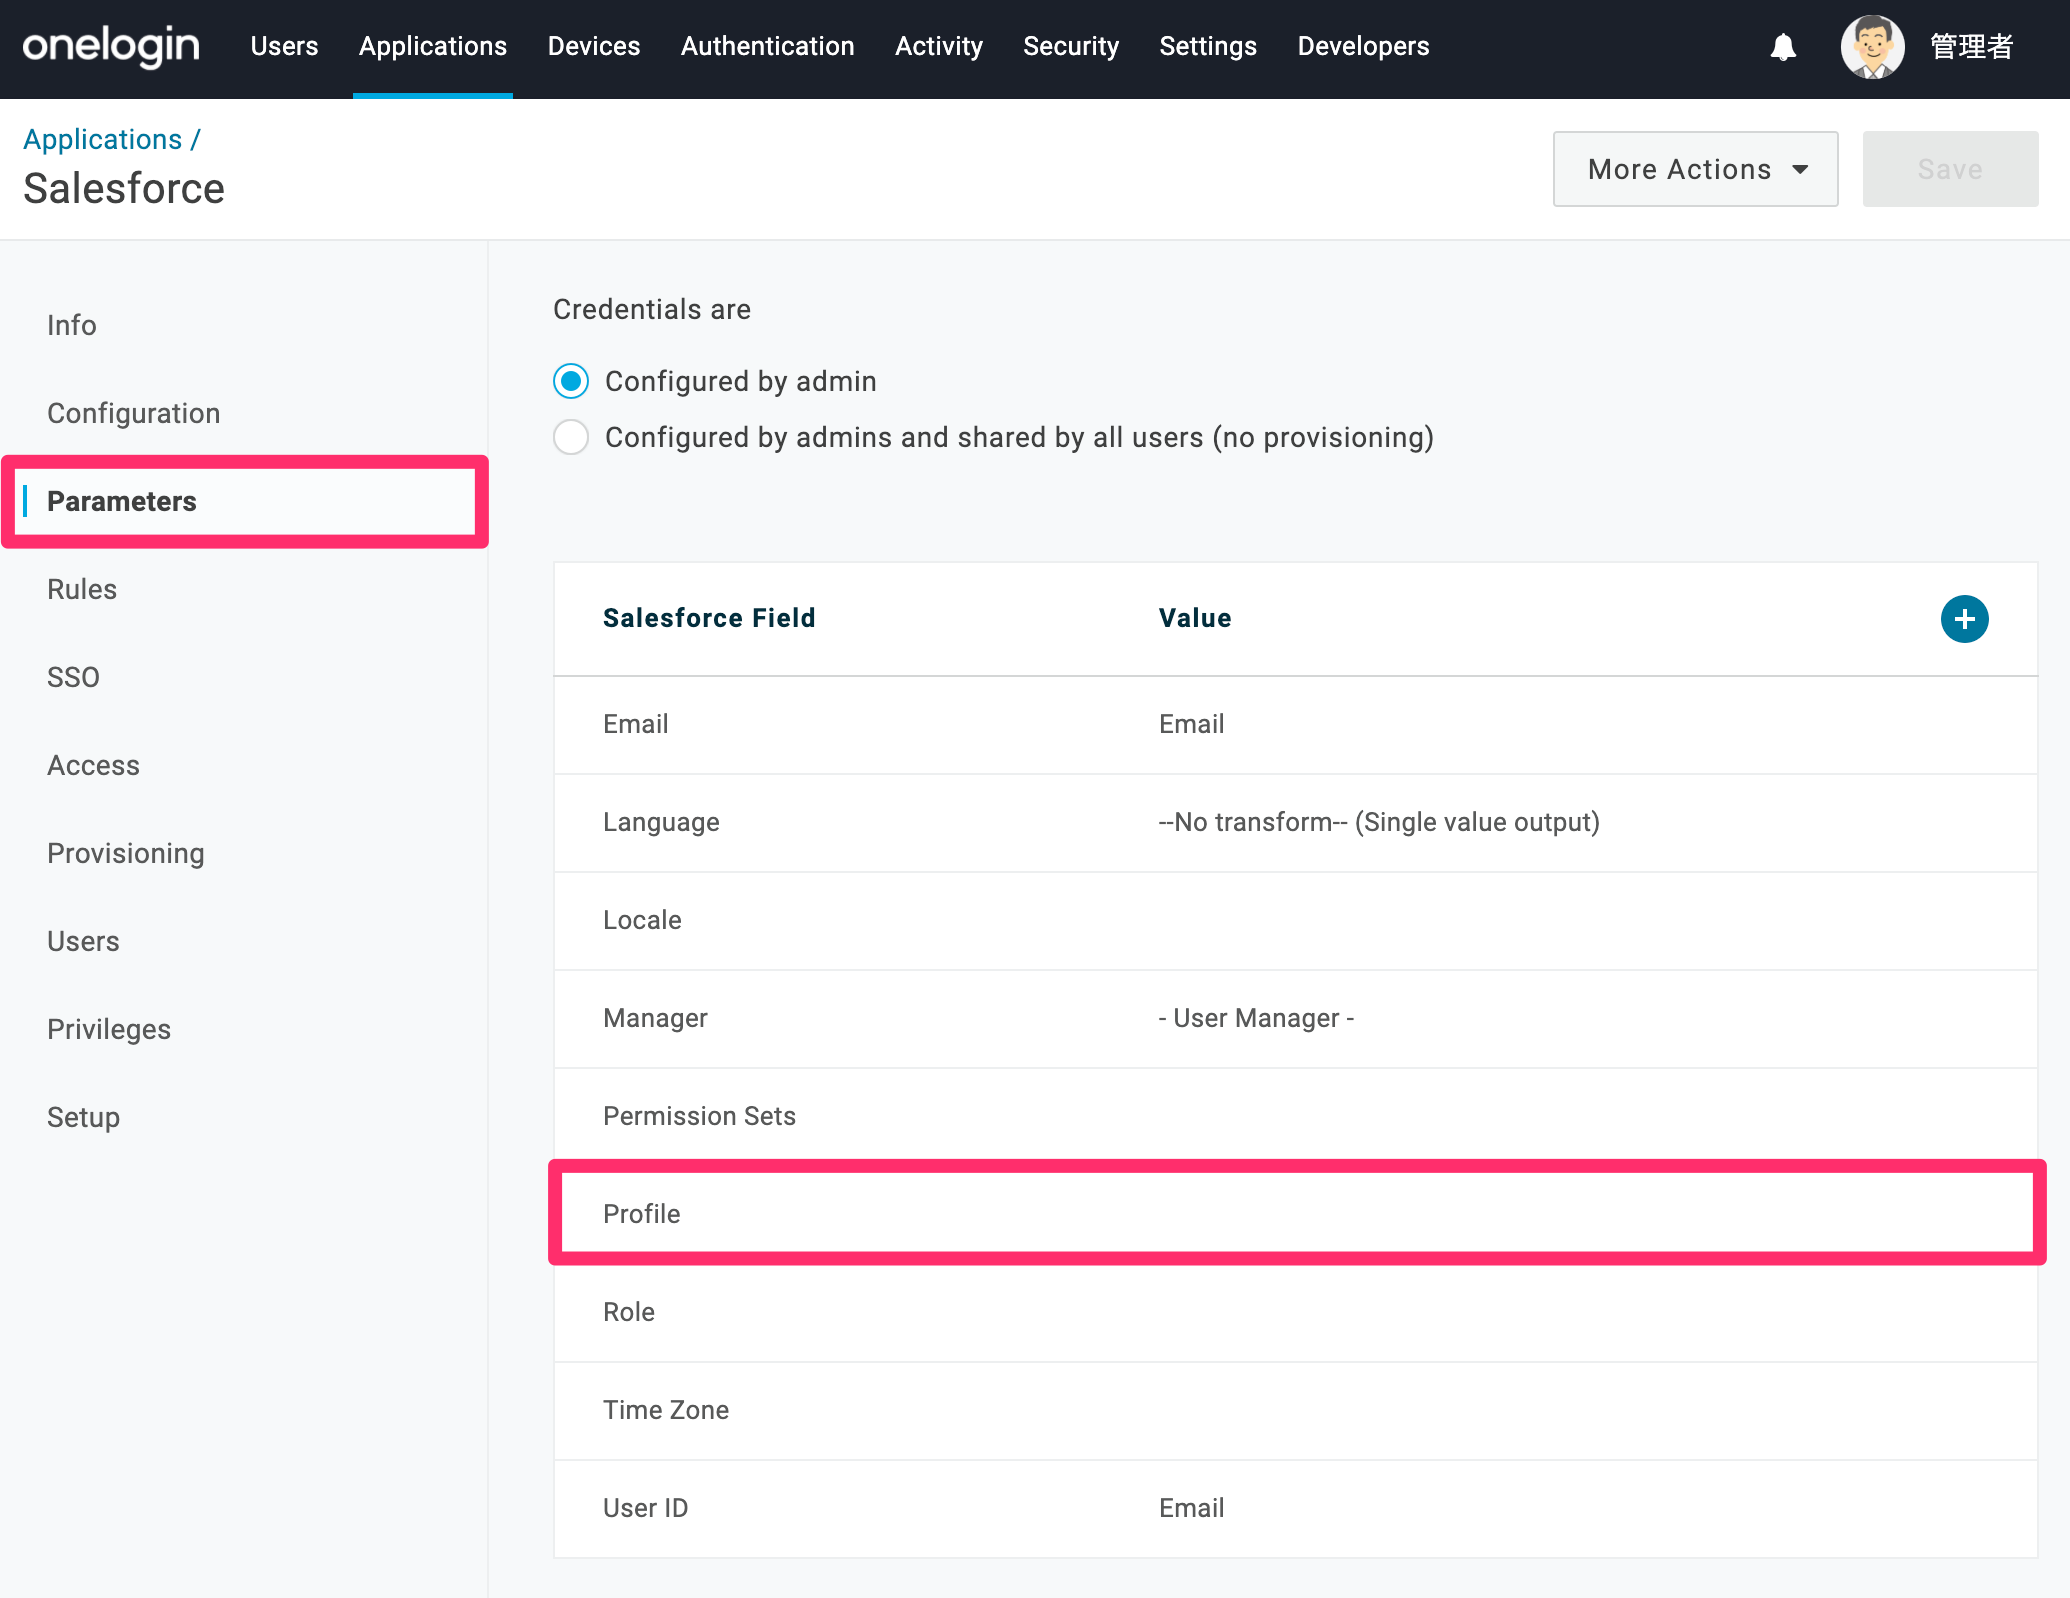Open the User ID parameter row
Screen dimensions: 2070x1598
[1296, 1508]
